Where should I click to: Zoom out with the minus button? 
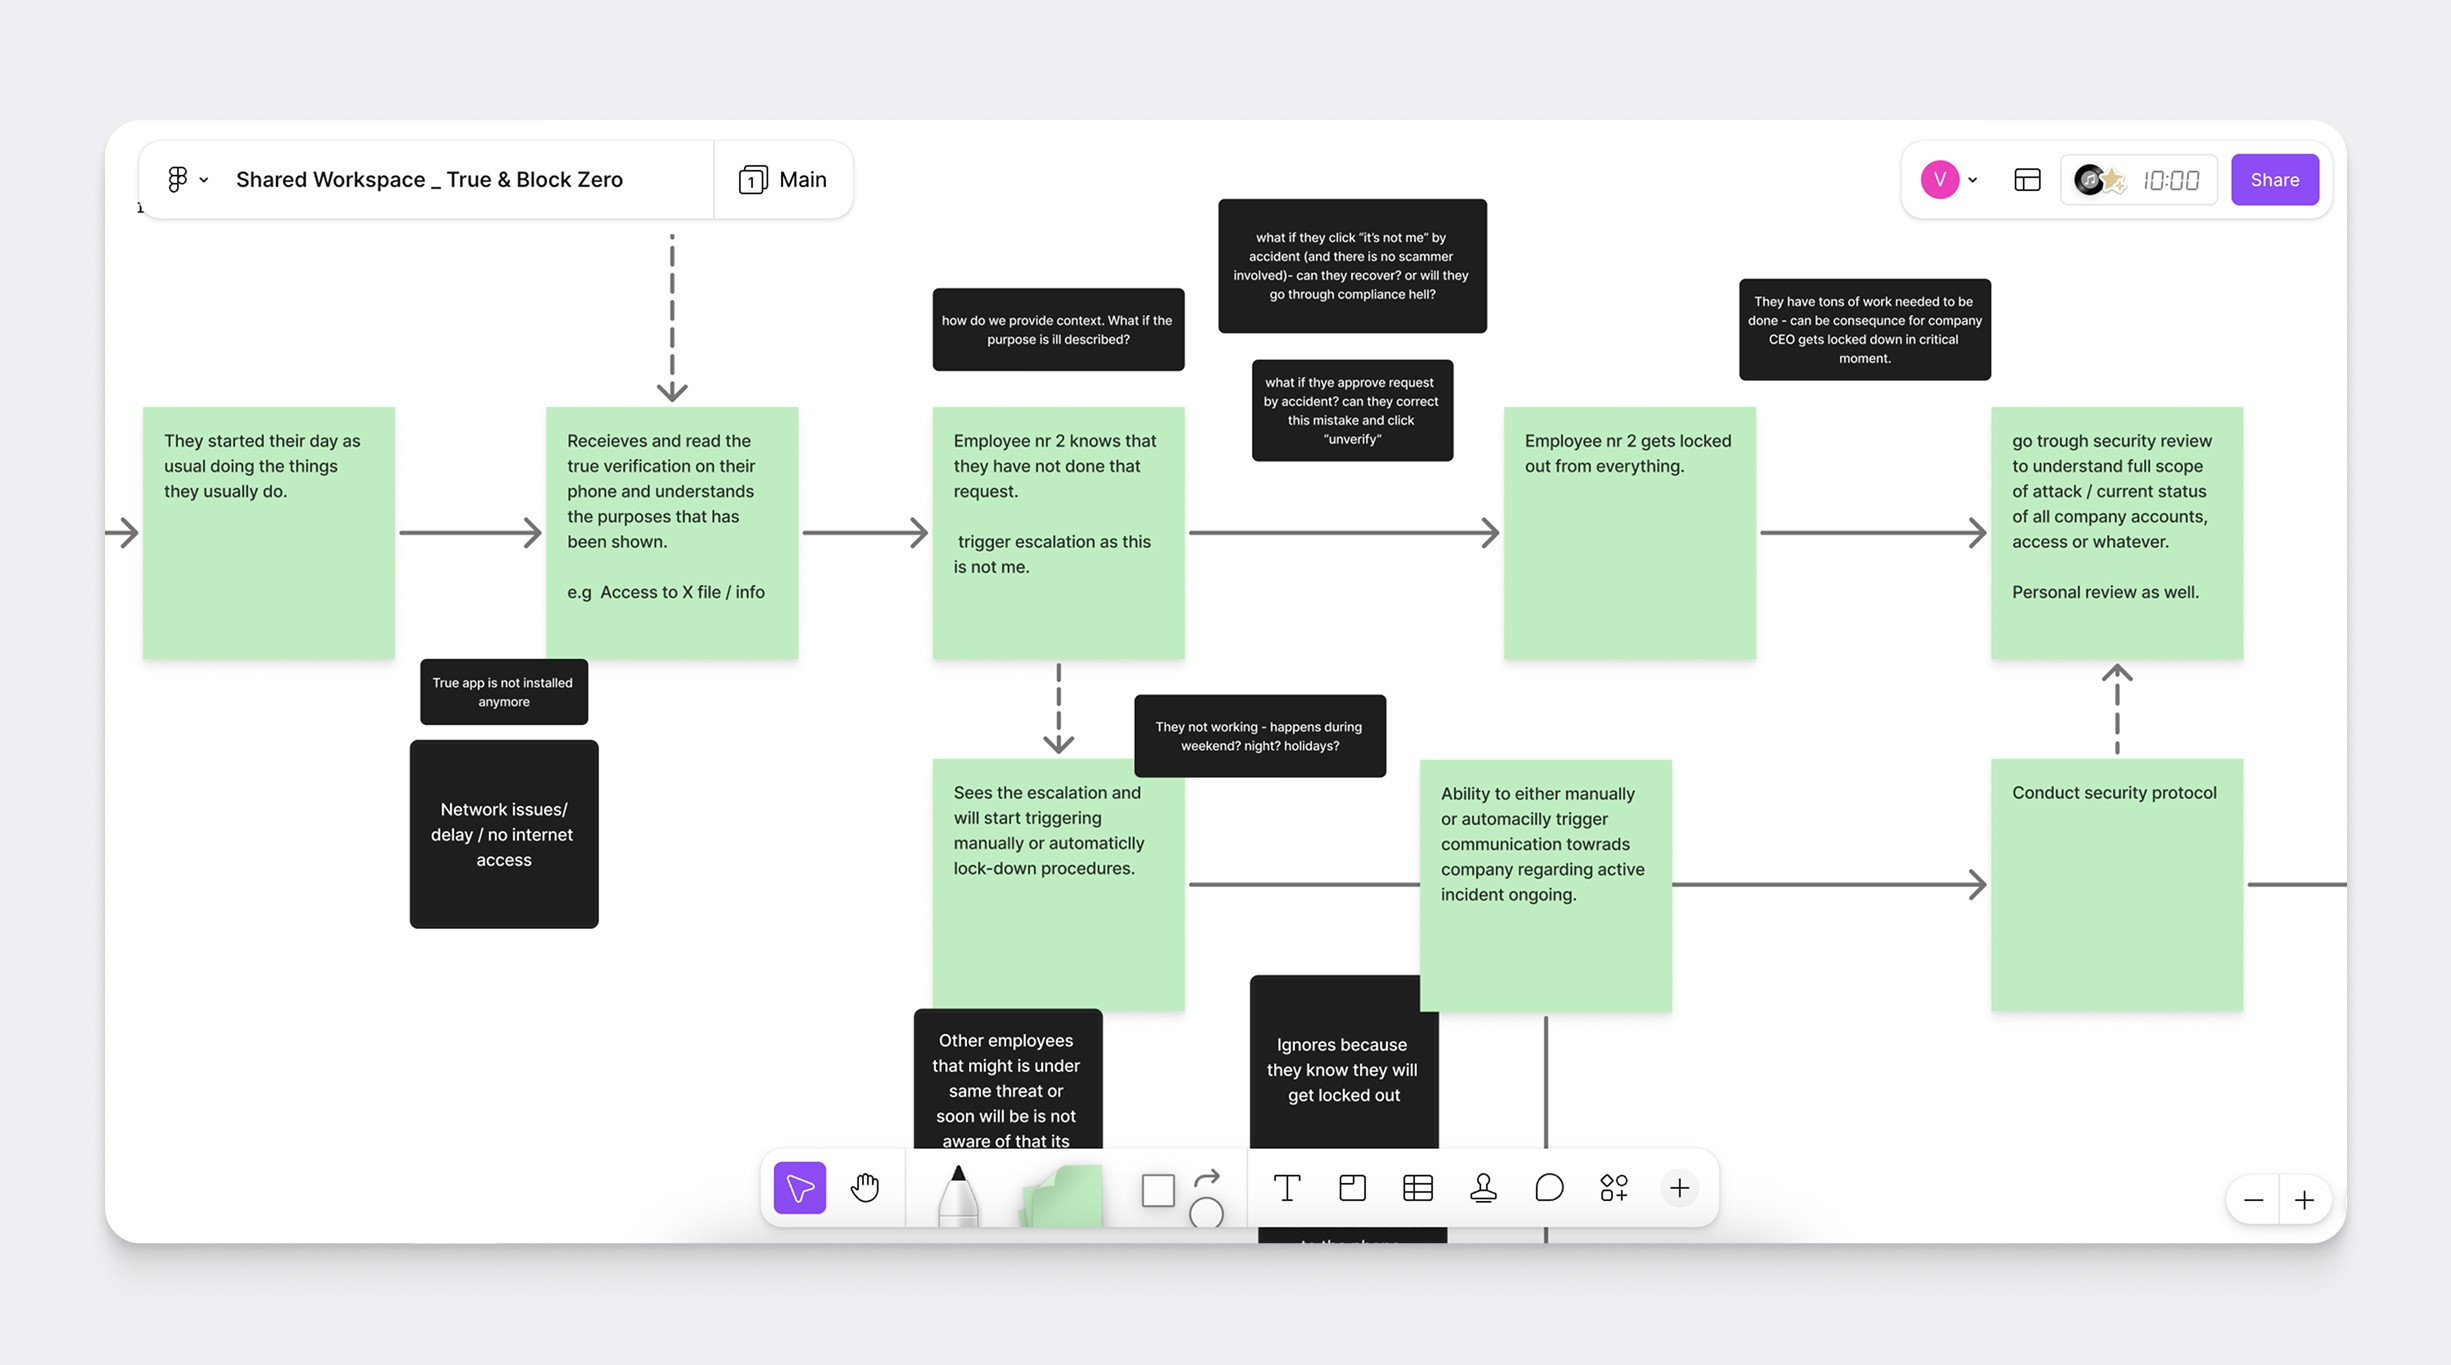[2253, 1199]
